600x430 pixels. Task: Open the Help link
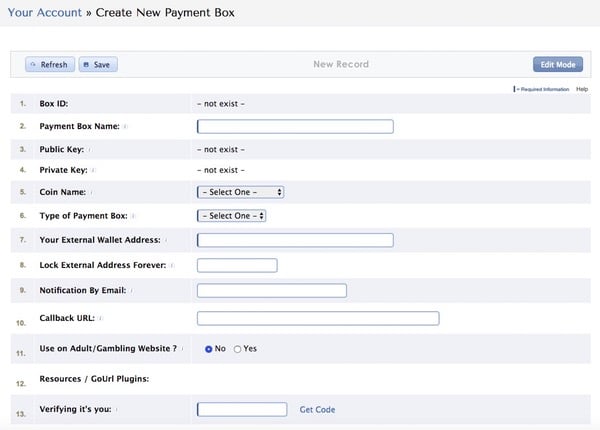pyautogui.click(x=582, y=89)
